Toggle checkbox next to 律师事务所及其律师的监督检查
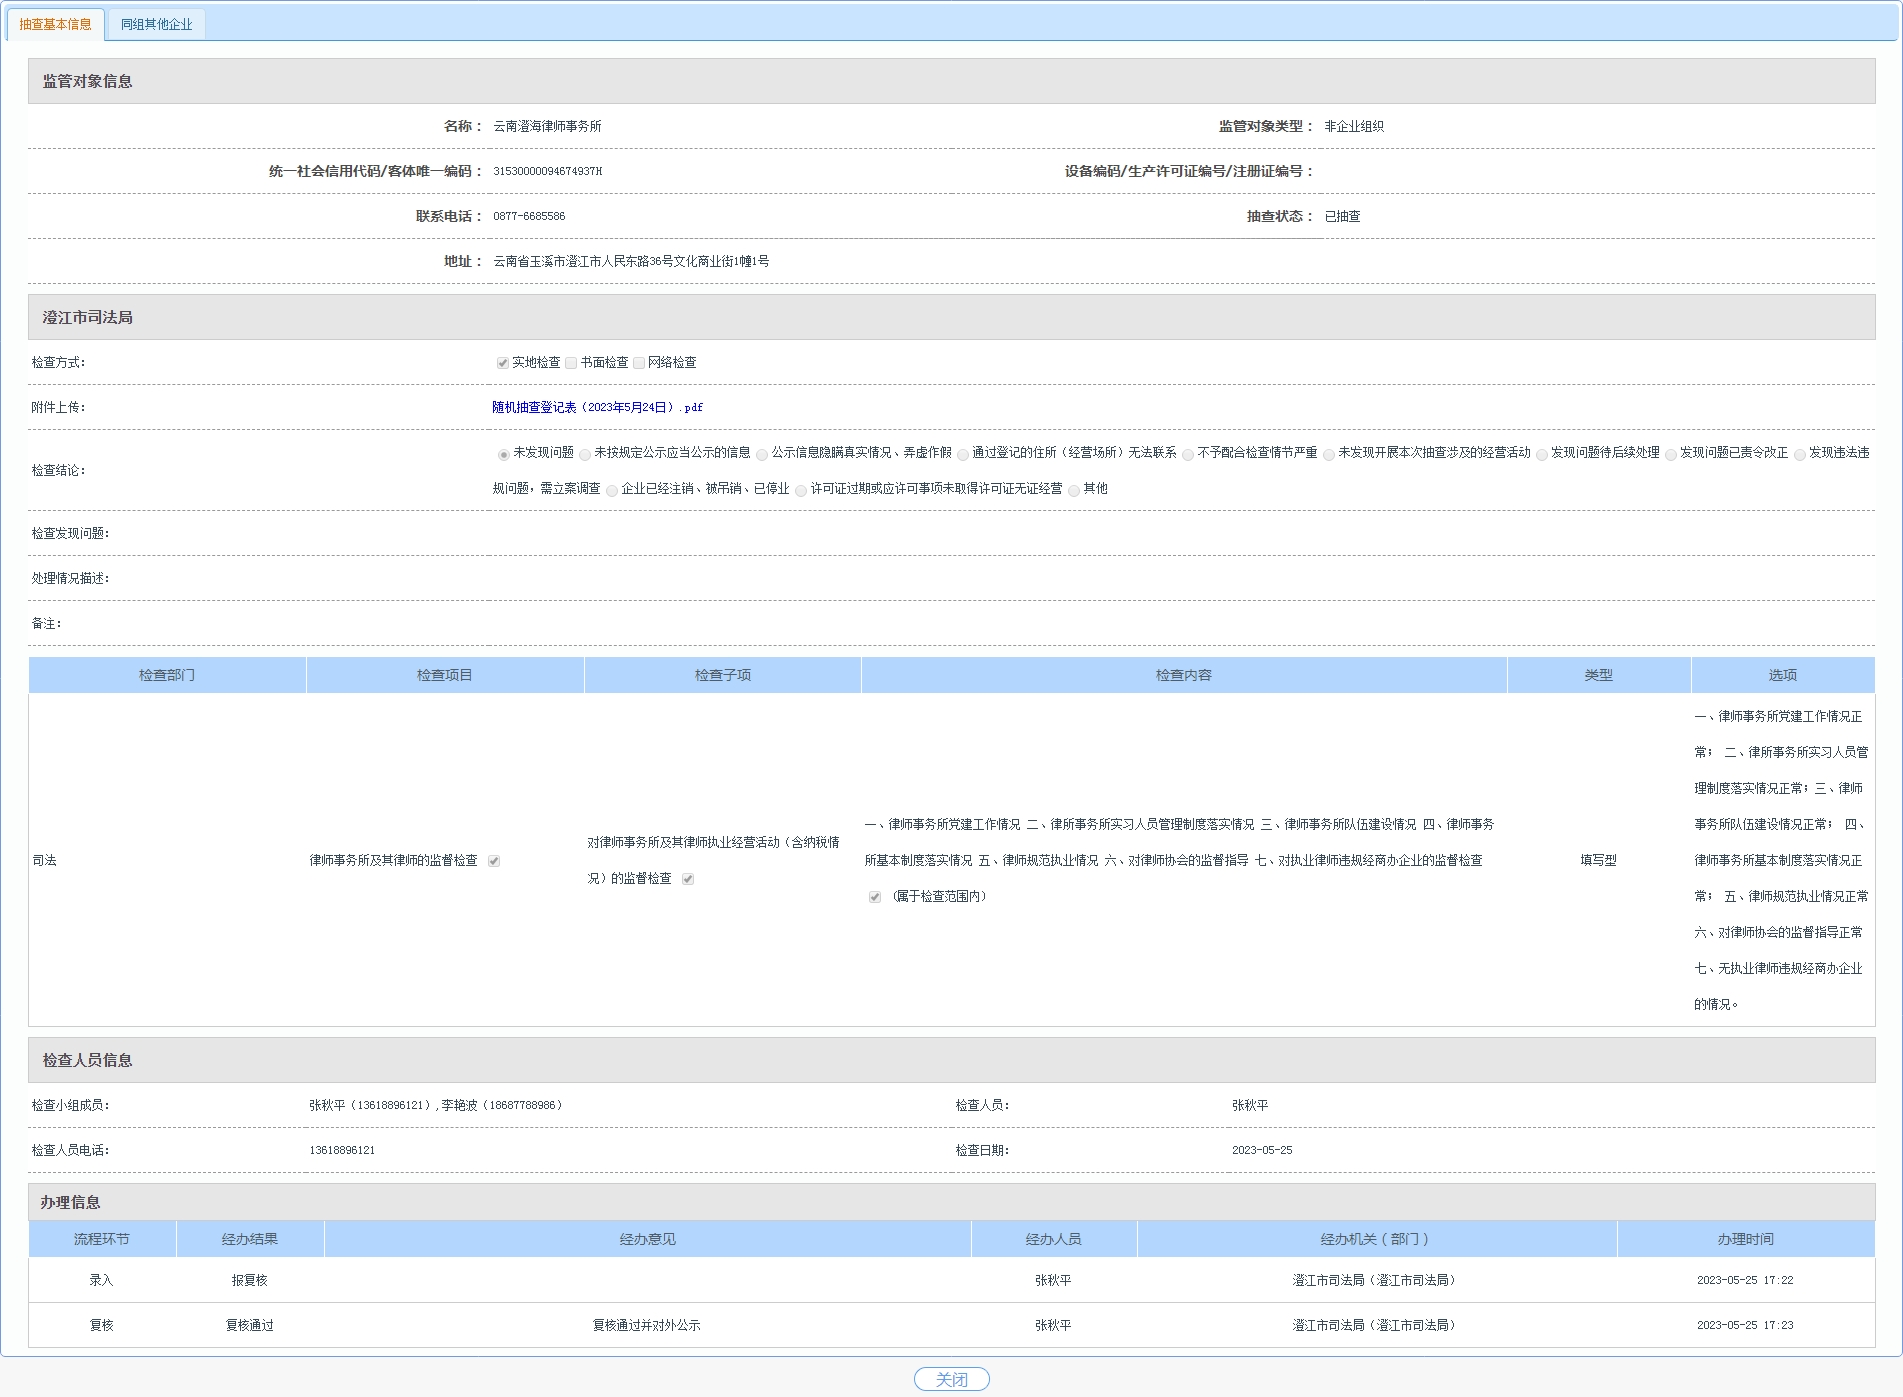This screenshot has width=1903, height=1397. [x=494, y=861]
